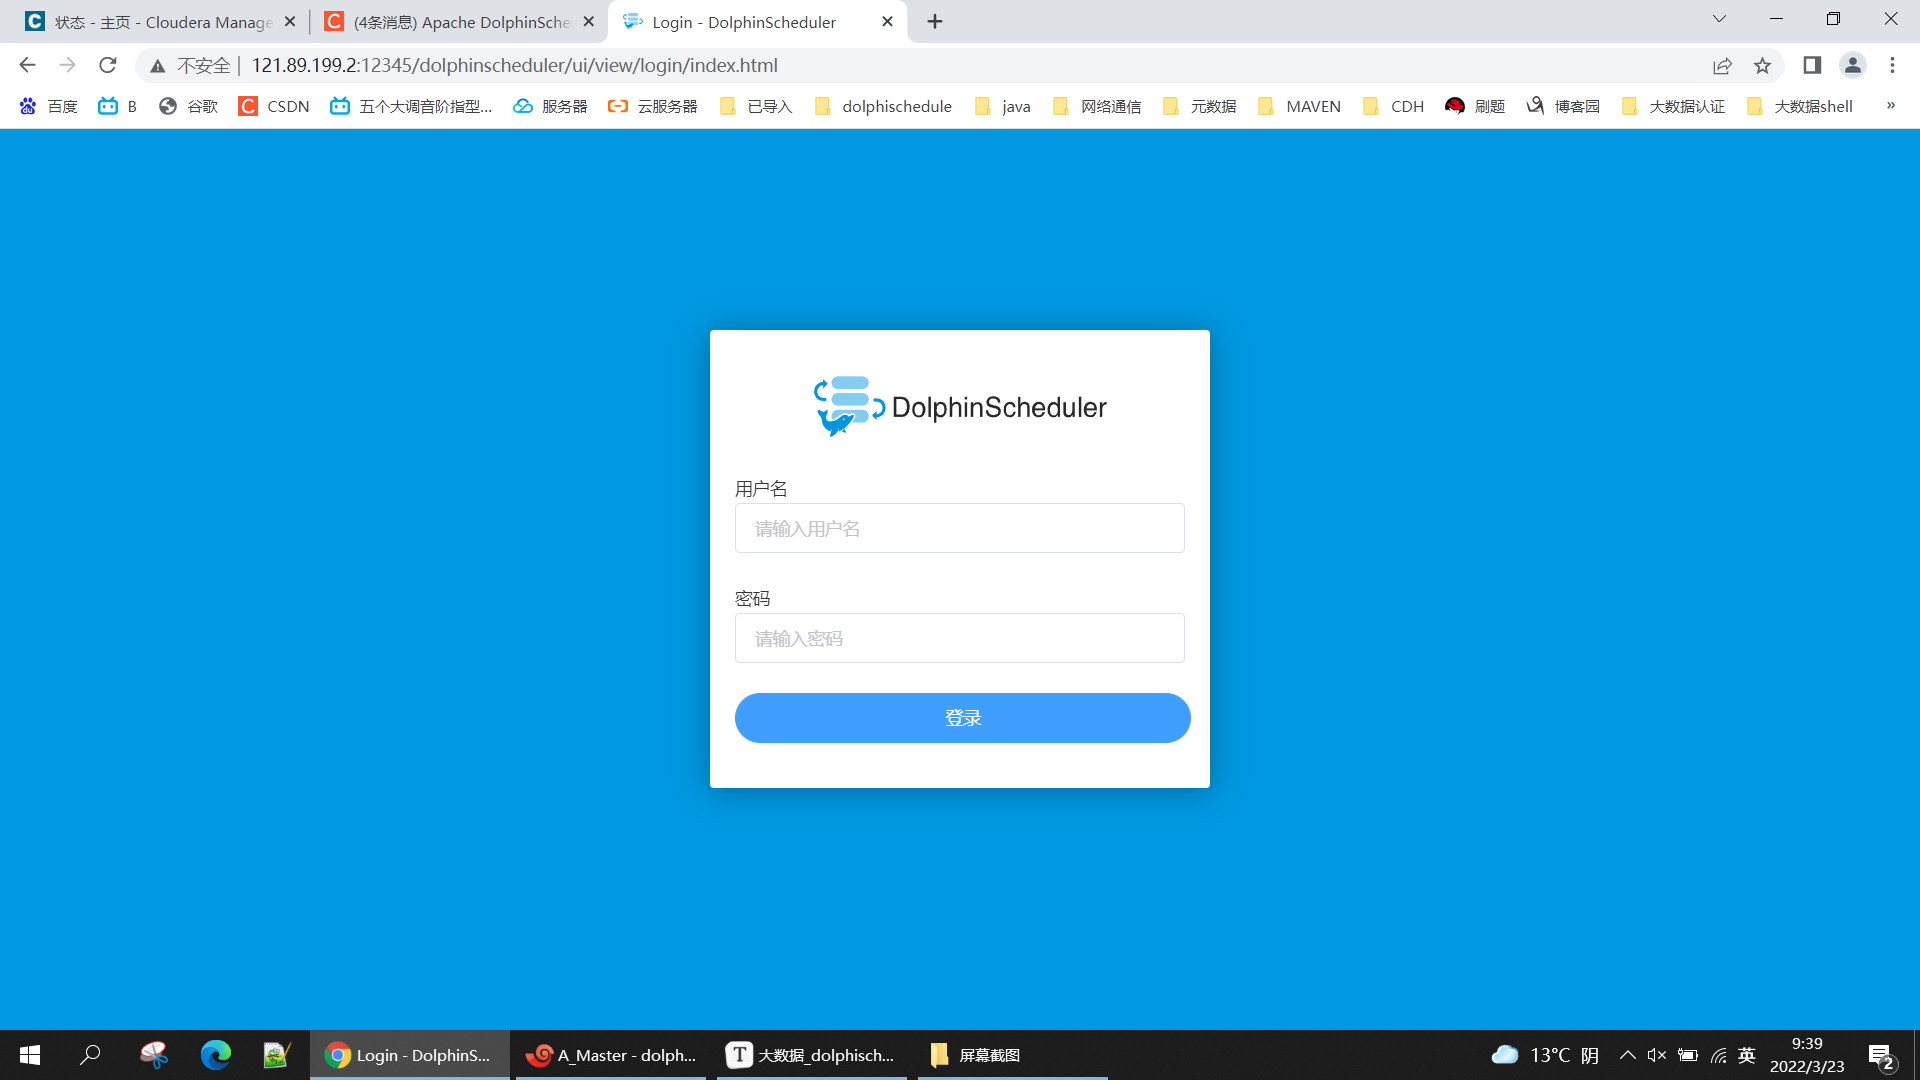This screenshot has width=1920, height=1080.
Task: Open CSDN bookmark link
Action: (x=274, y=106)
